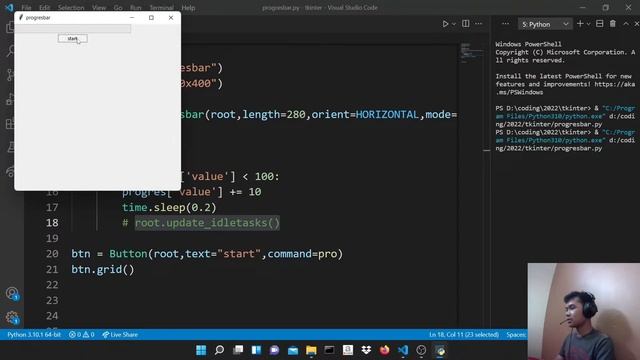Open Search view in activity bar
This screenshot has width=640, height=360.
tap(11, 51)
